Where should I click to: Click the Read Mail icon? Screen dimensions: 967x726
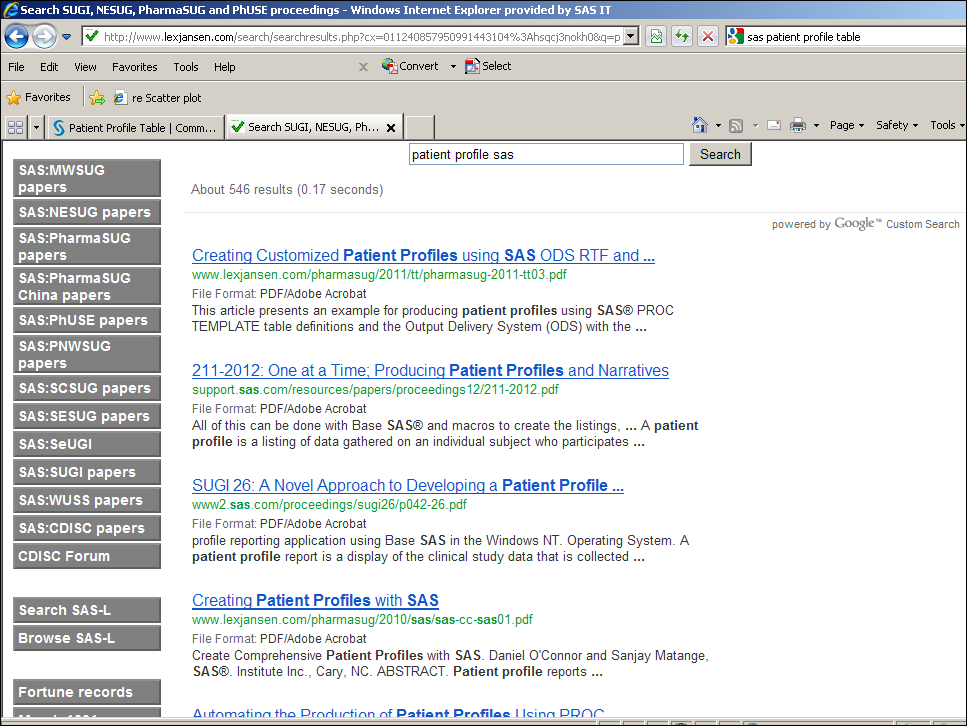[774, 125]
